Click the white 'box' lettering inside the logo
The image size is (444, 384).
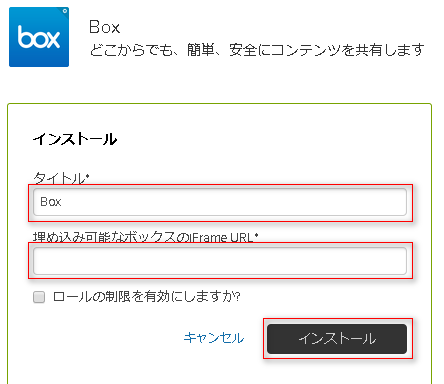click(39, 37)
